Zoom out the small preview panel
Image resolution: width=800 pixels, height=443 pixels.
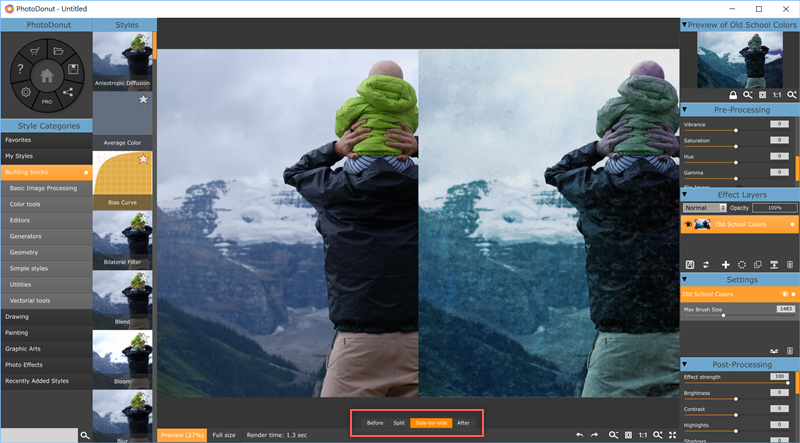[747, 95]
